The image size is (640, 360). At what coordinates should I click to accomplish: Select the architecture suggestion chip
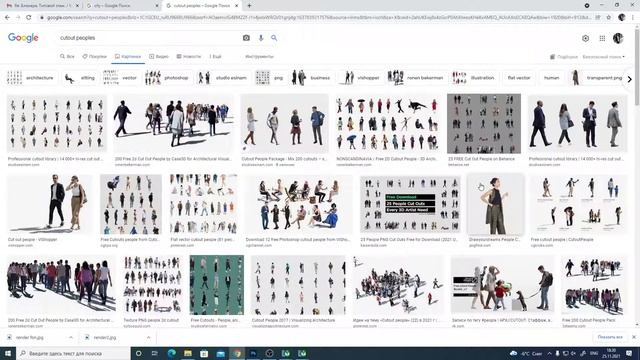pyautogui.click(x=31, y=78)
